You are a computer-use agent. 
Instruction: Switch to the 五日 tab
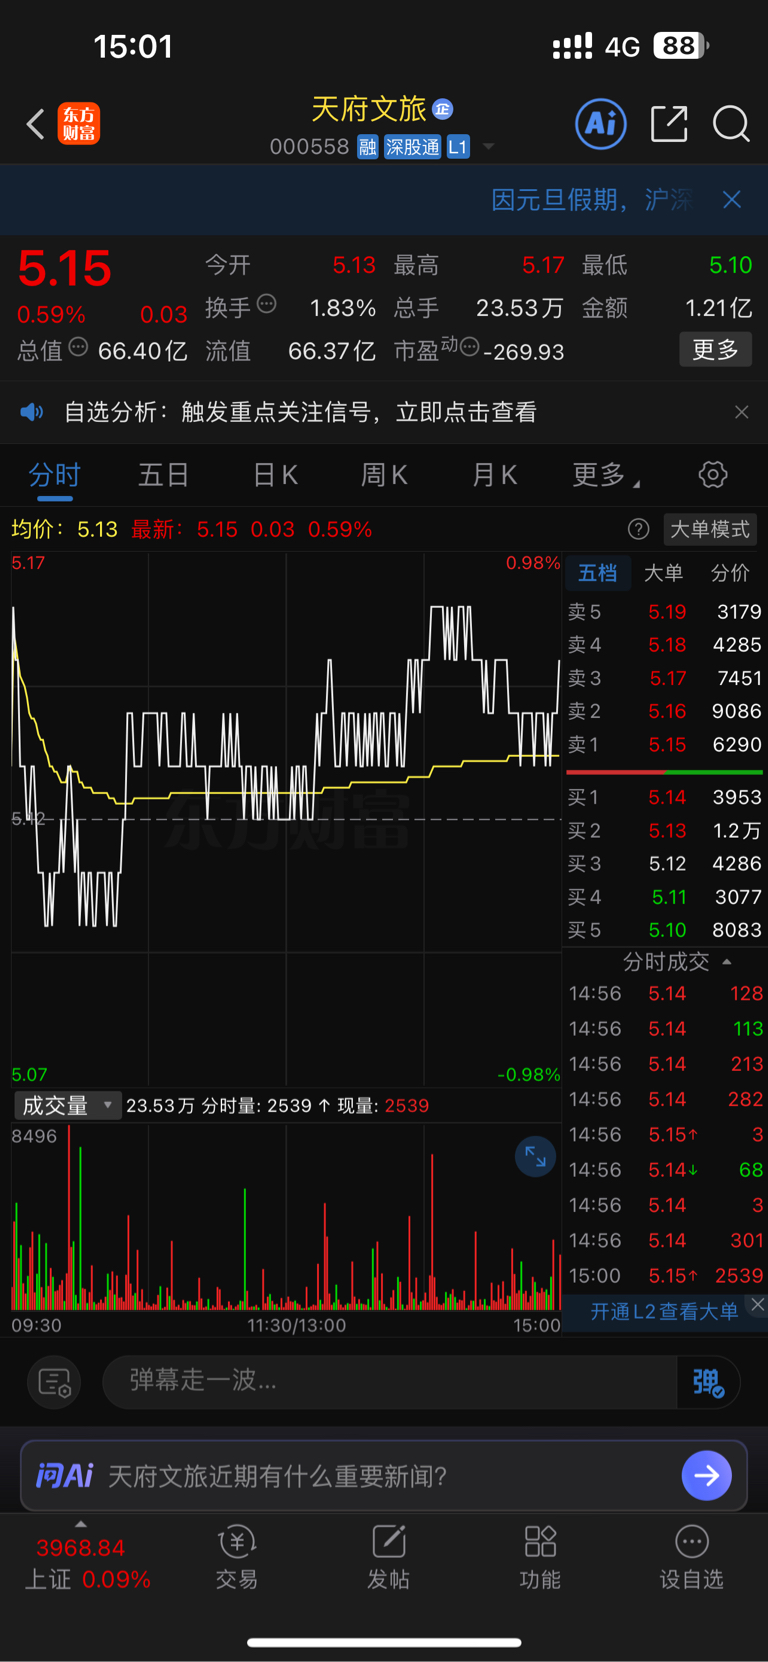point(164,475)
